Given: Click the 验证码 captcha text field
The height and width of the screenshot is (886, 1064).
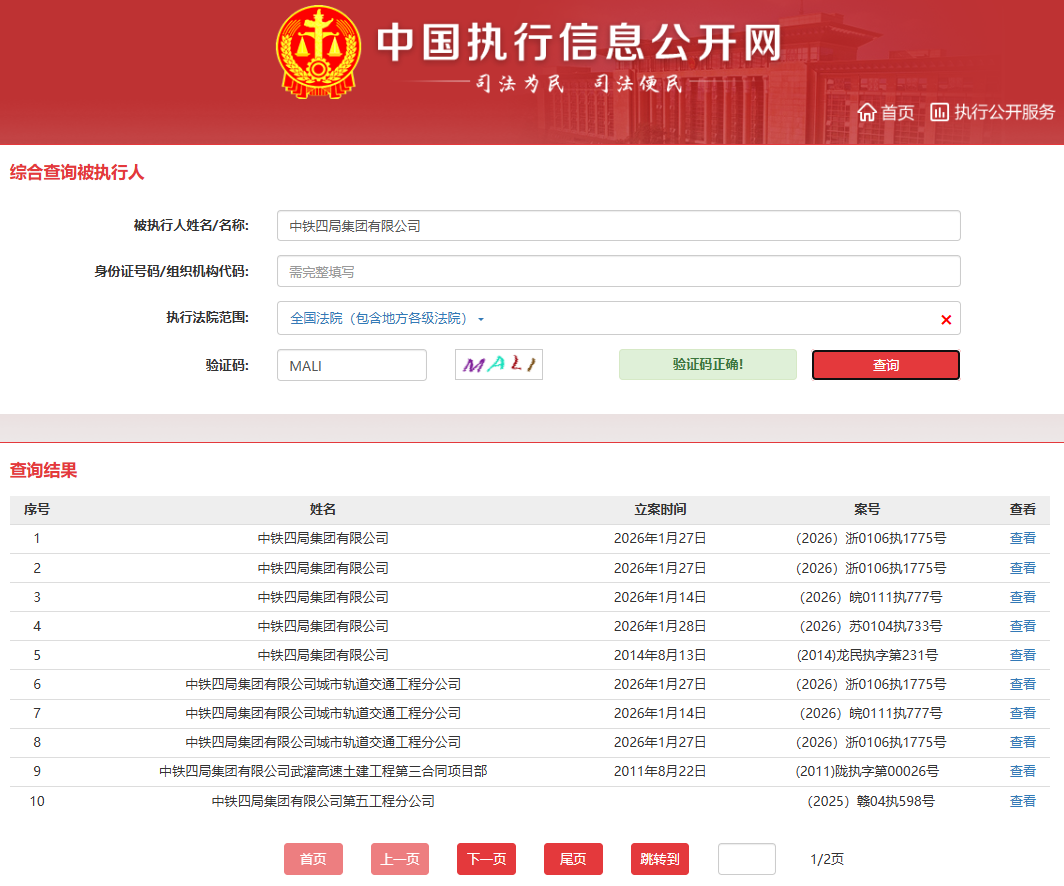Looking at the screenshot, I should pyautogui.click(x=351, y=365).
